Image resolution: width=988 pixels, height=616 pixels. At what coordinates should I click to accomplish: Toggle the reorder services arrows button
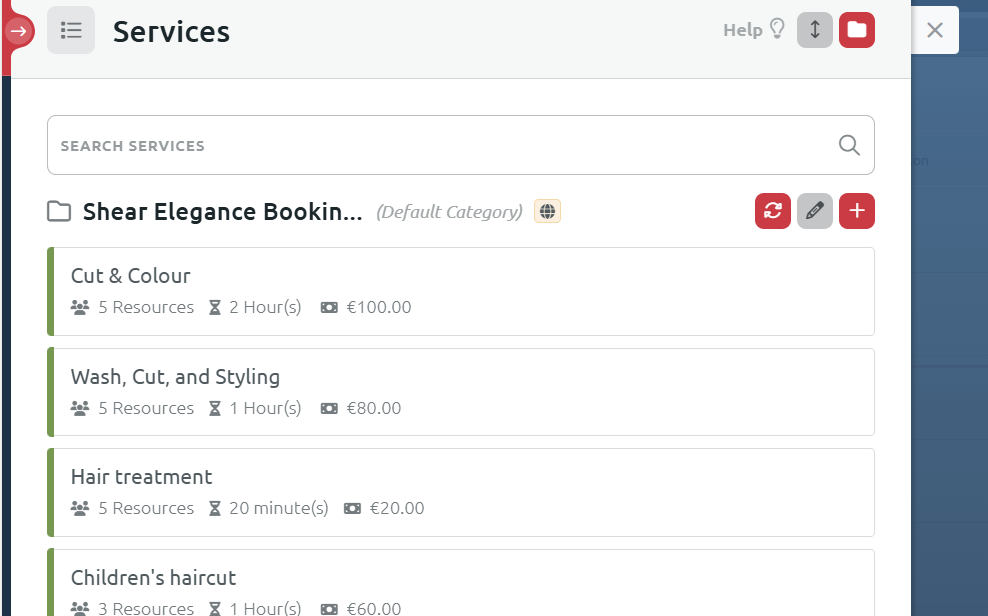[x=814, y=30]
